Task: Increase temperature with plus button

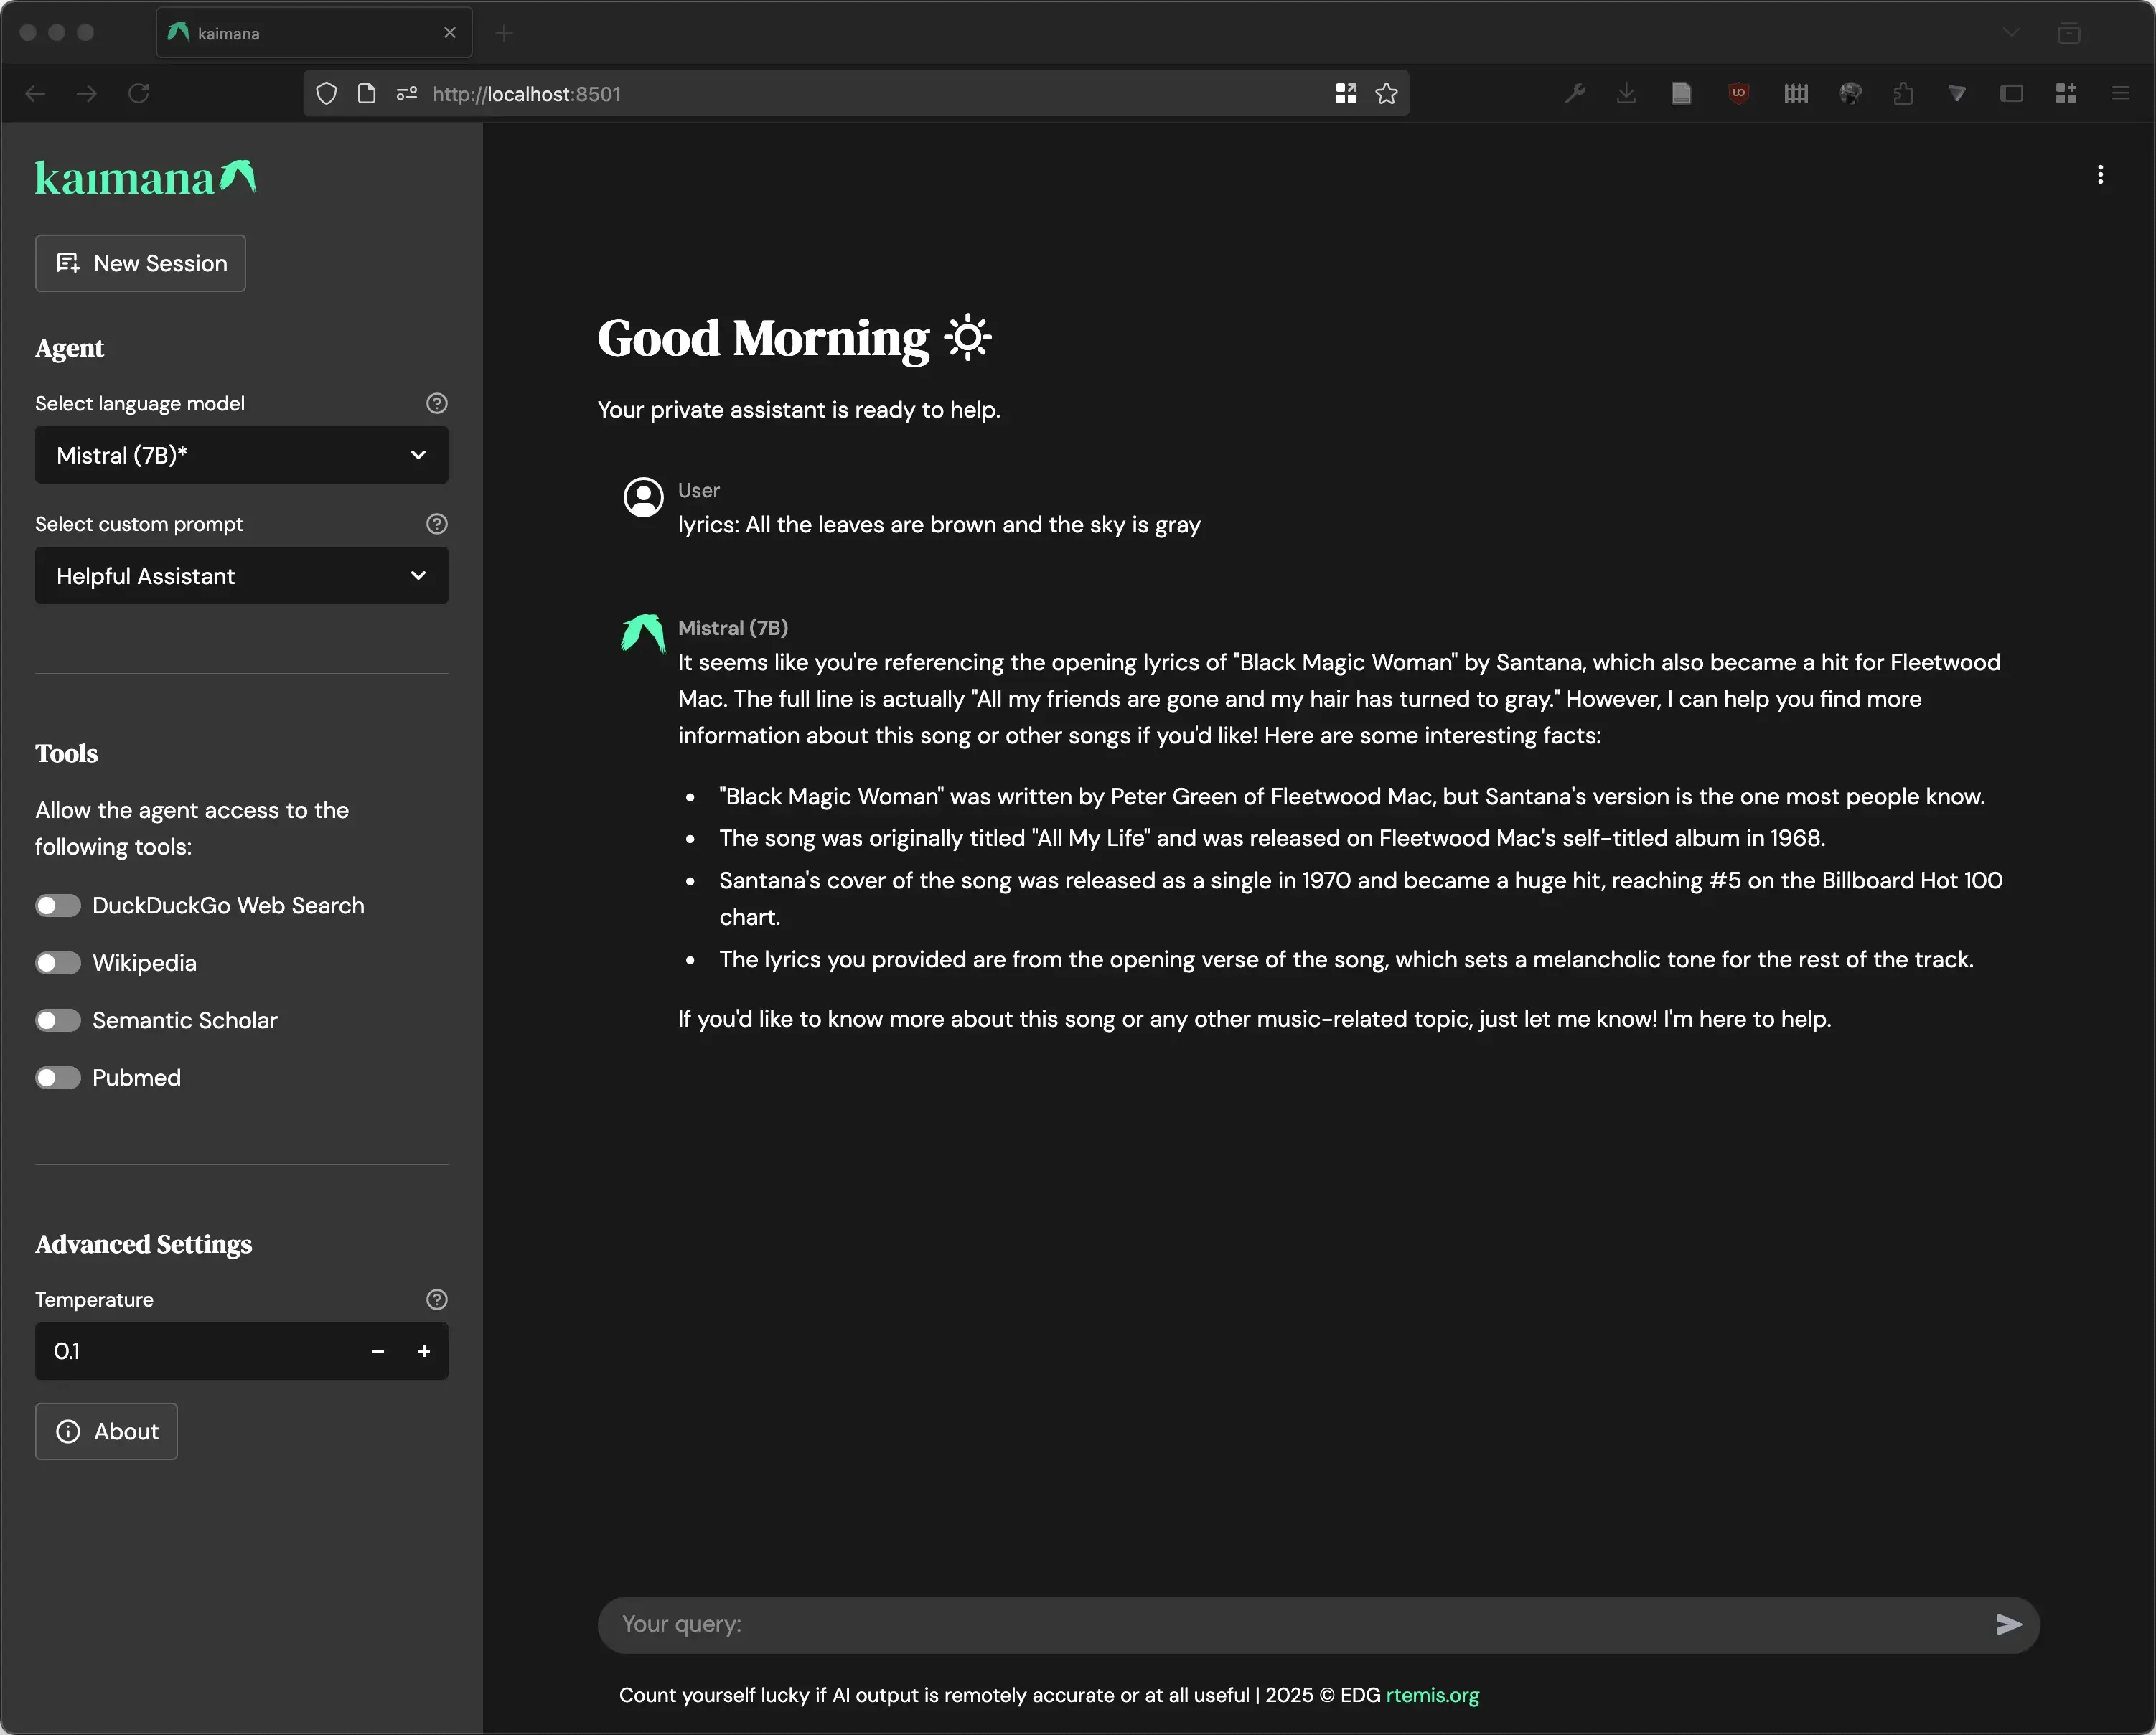Action: [424, 1351]
